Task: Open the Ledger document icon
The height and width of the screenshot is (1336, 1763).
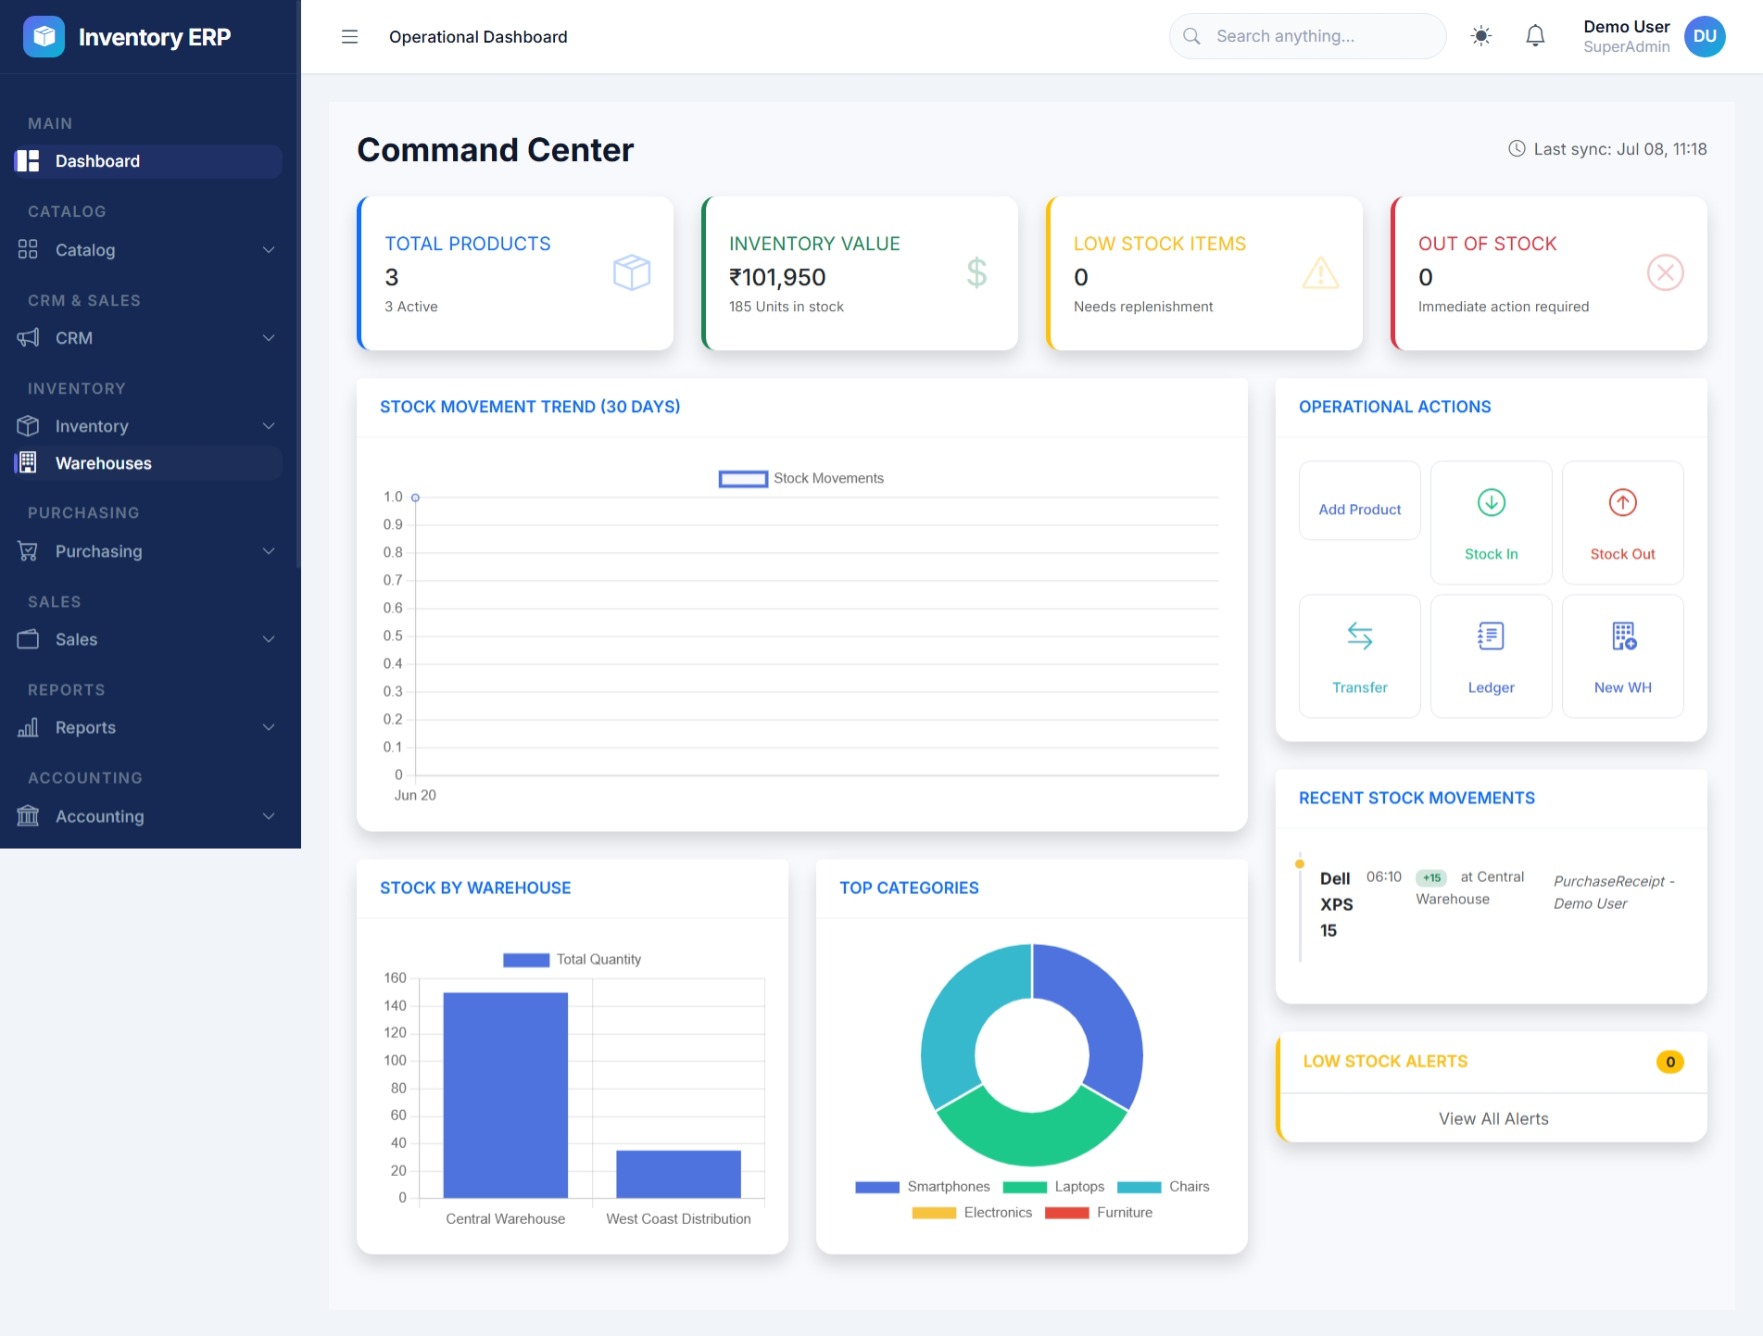Action: pyautogui.click(x=1491, y=636)
